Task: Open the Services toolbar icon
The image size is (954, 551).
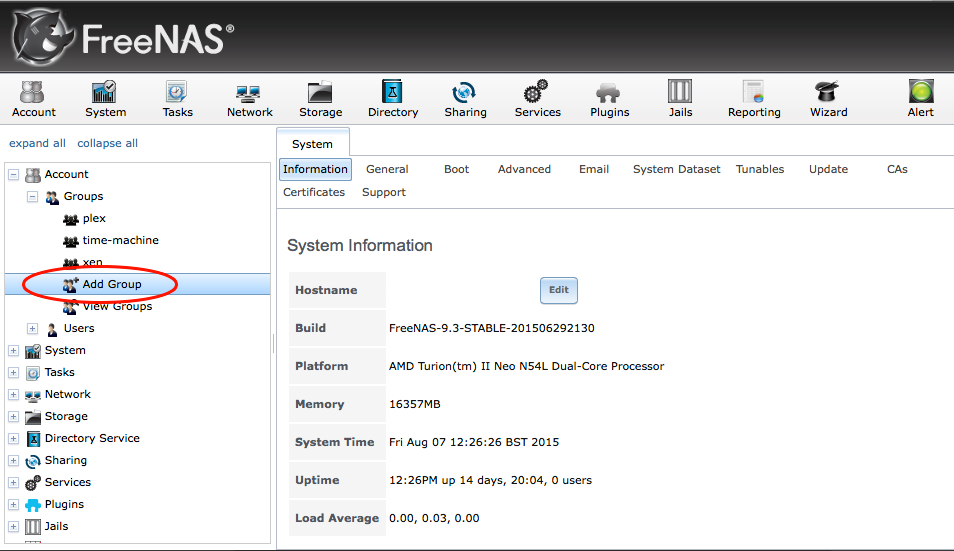Action: pos(537,99)
